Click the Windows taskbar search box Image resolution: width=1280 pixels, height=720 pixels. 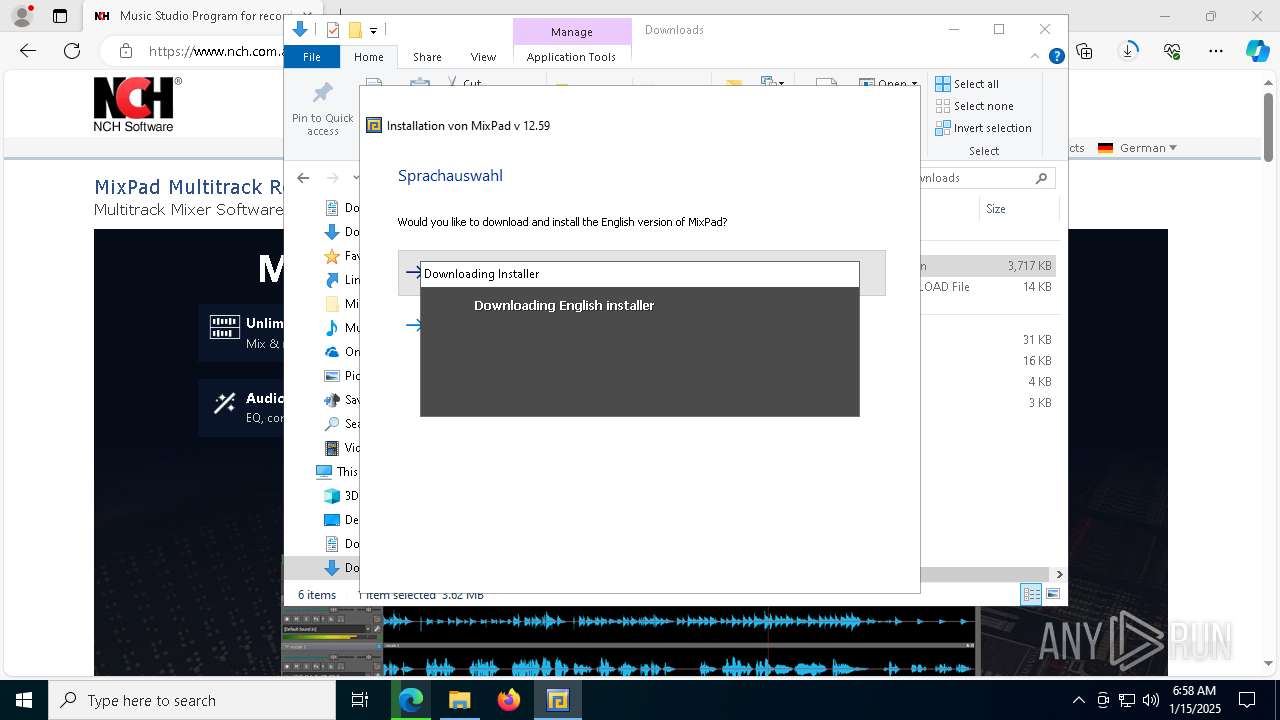[192, 700]
